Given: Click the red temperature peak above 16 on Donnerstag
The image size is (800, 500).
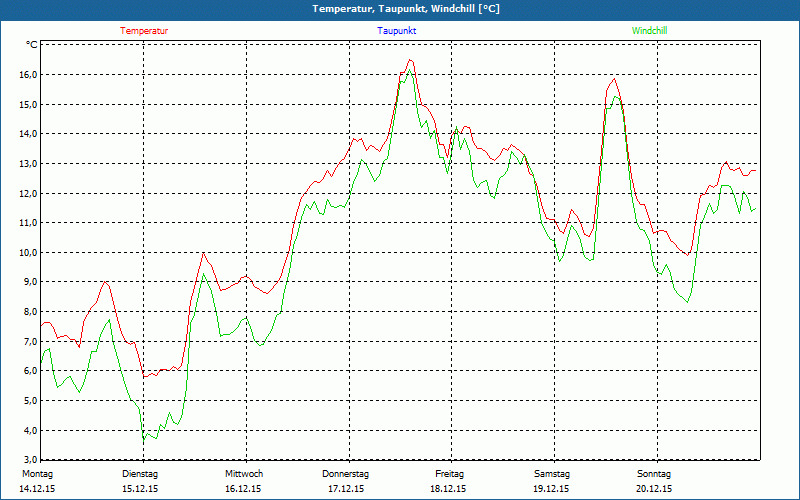Looking at the screenshot, I should (x=410, y=60).
